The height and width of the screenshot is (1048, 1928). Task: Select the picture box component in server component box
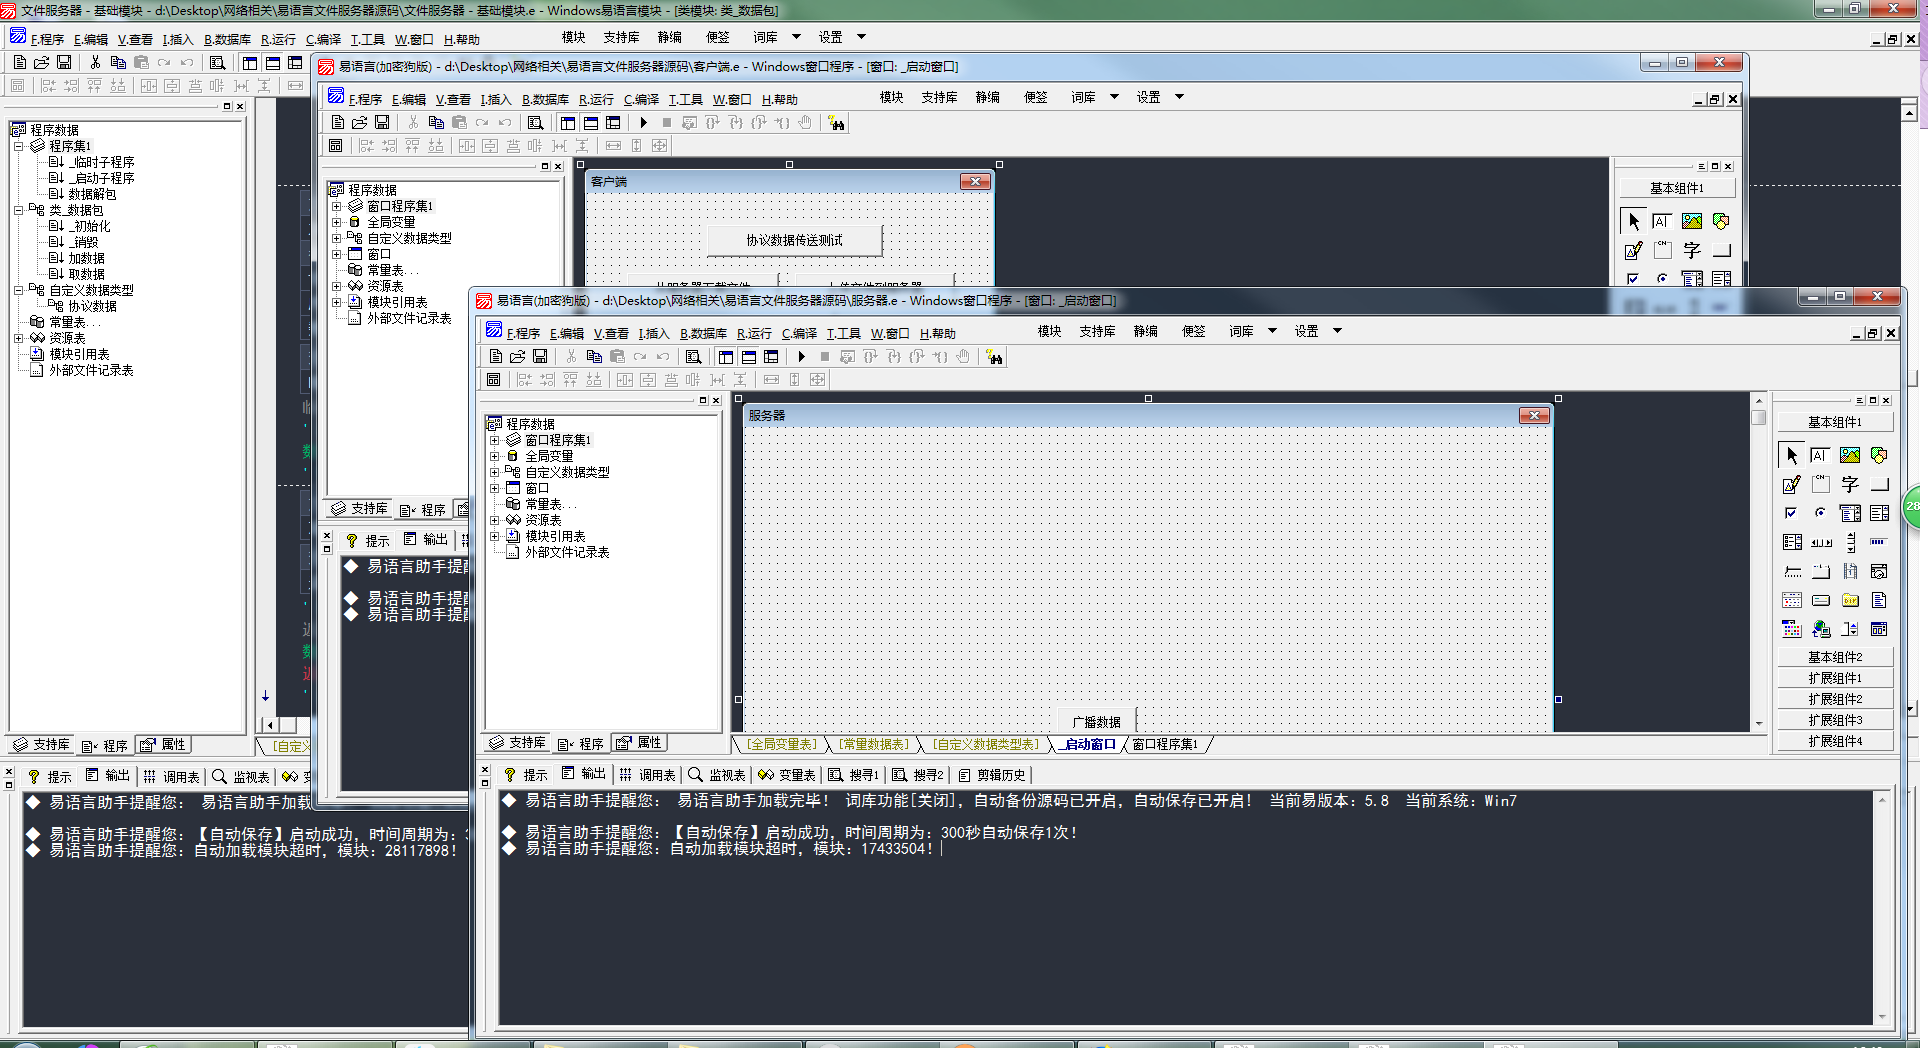pyautogui.click(x=1850, y=456)
